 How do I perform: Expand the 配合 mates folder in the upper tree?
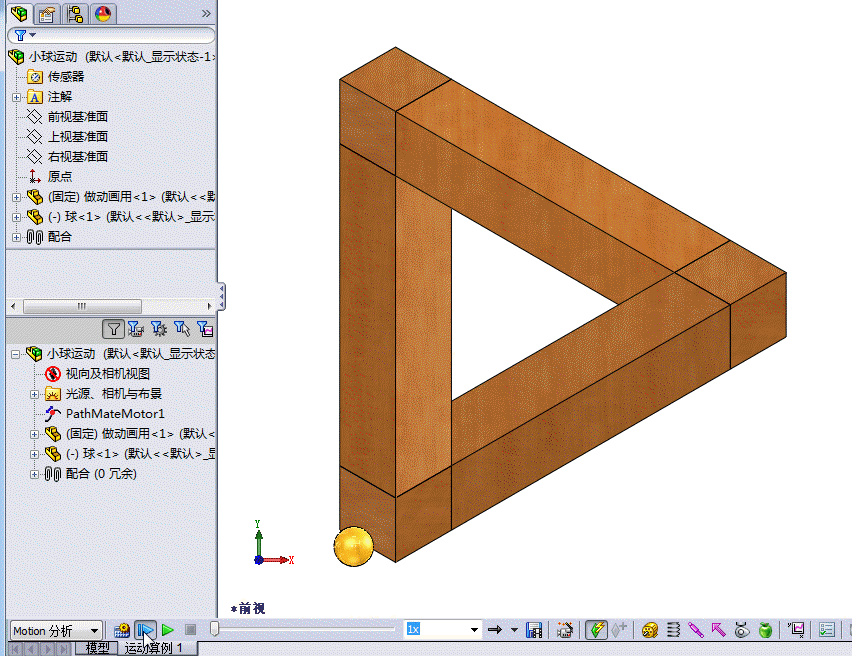point(16,237)
